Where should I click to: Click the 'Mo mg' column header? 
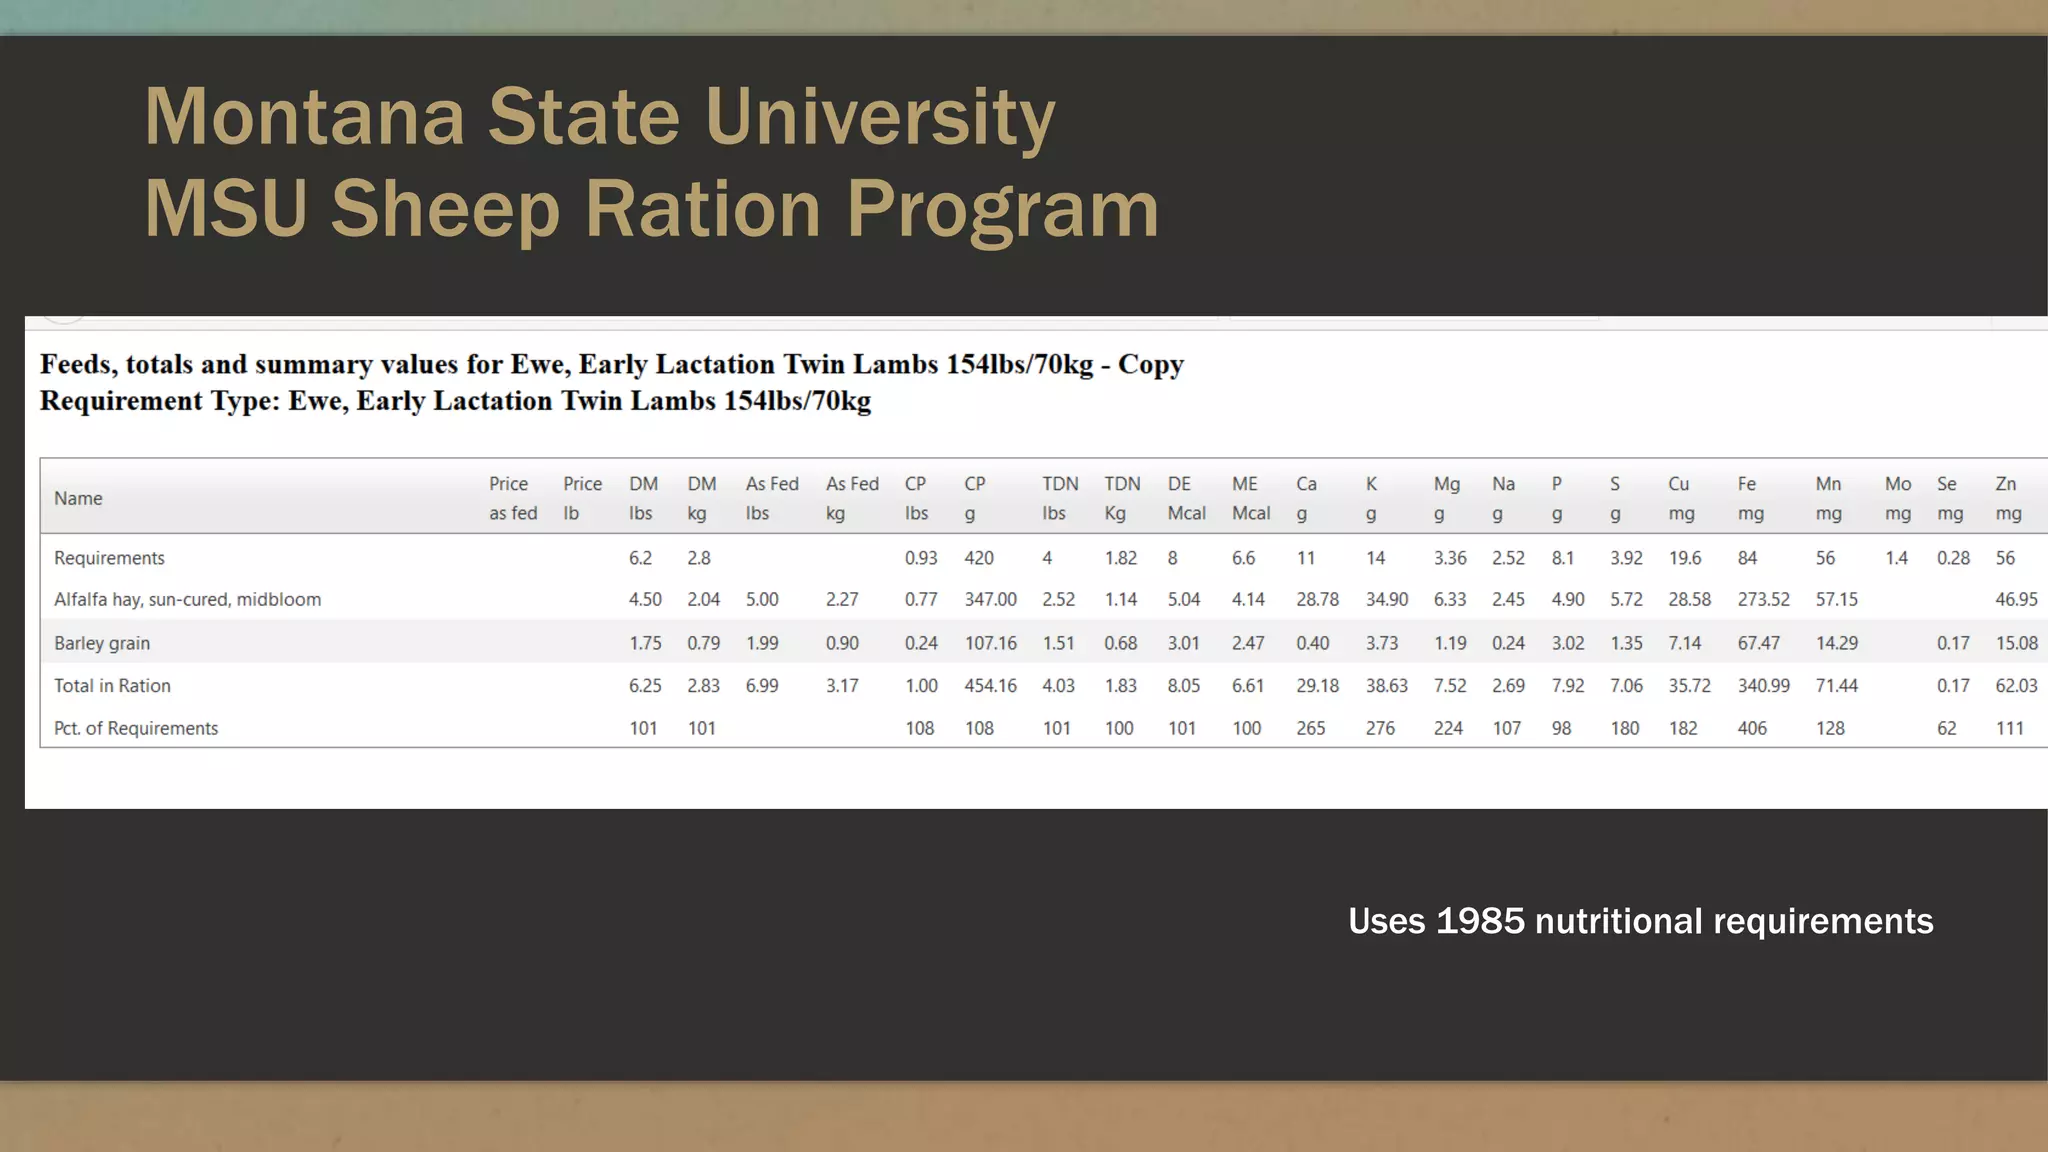tap(1898, 498)
